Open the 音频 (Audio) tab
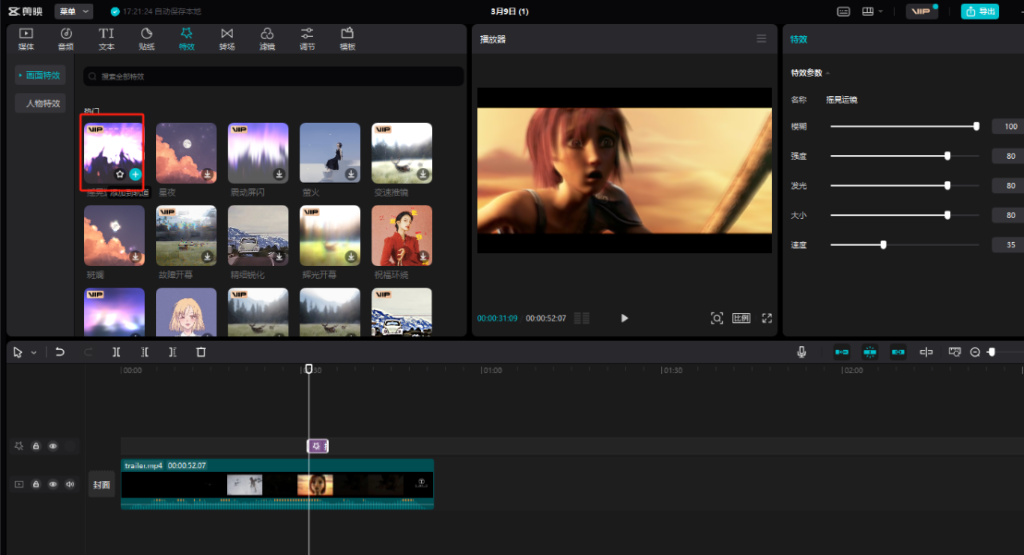 click(66, 39)
